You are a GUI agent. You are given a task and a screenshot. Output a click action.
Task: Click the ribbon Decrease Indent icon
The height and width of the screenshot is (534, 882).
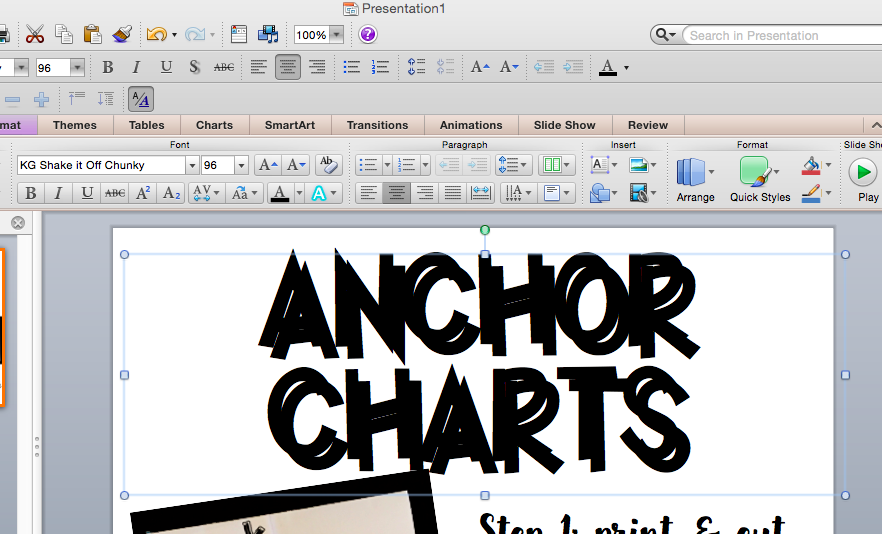(449, 165)
